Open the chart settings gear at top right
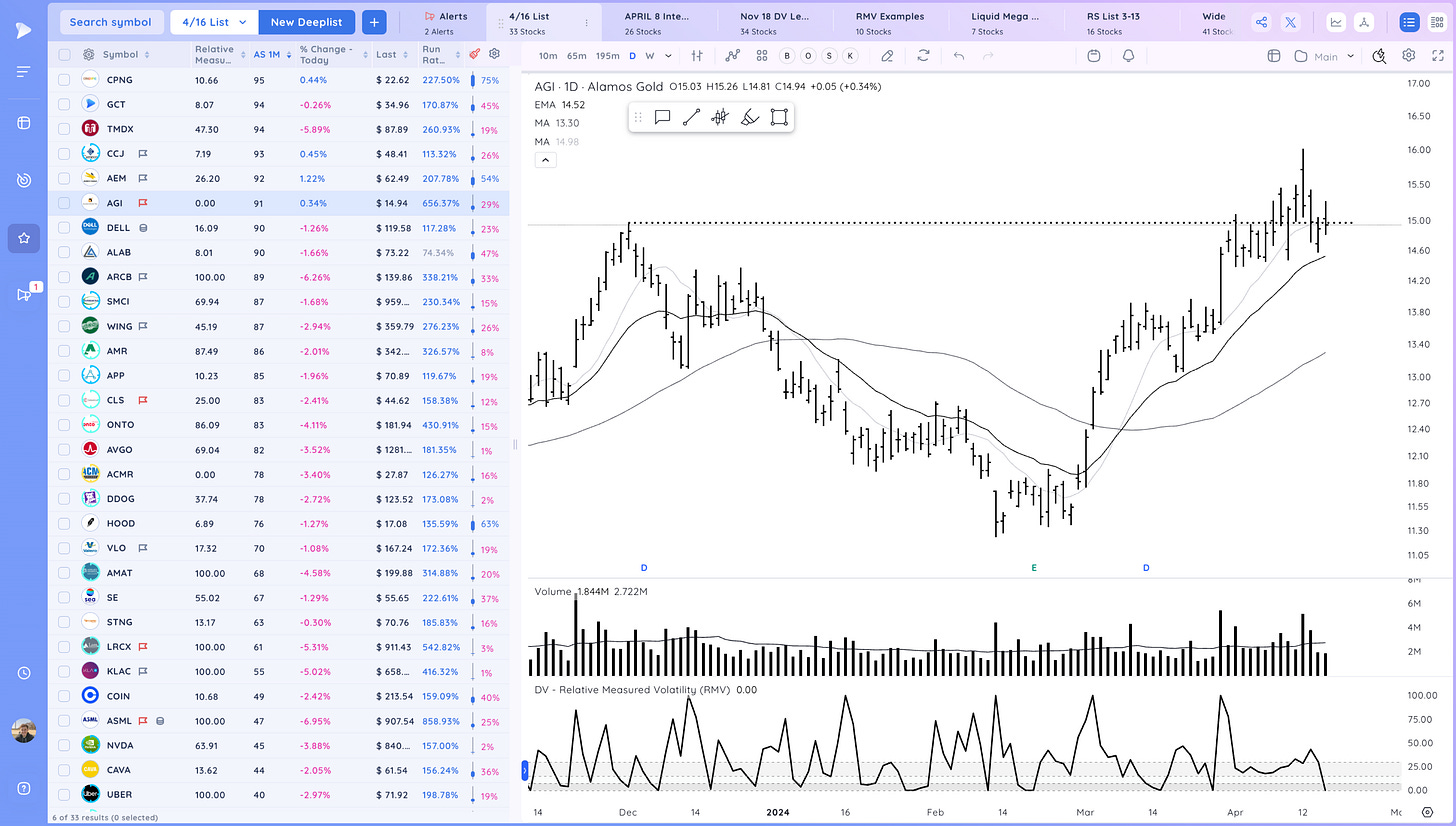 point(1408,56)
